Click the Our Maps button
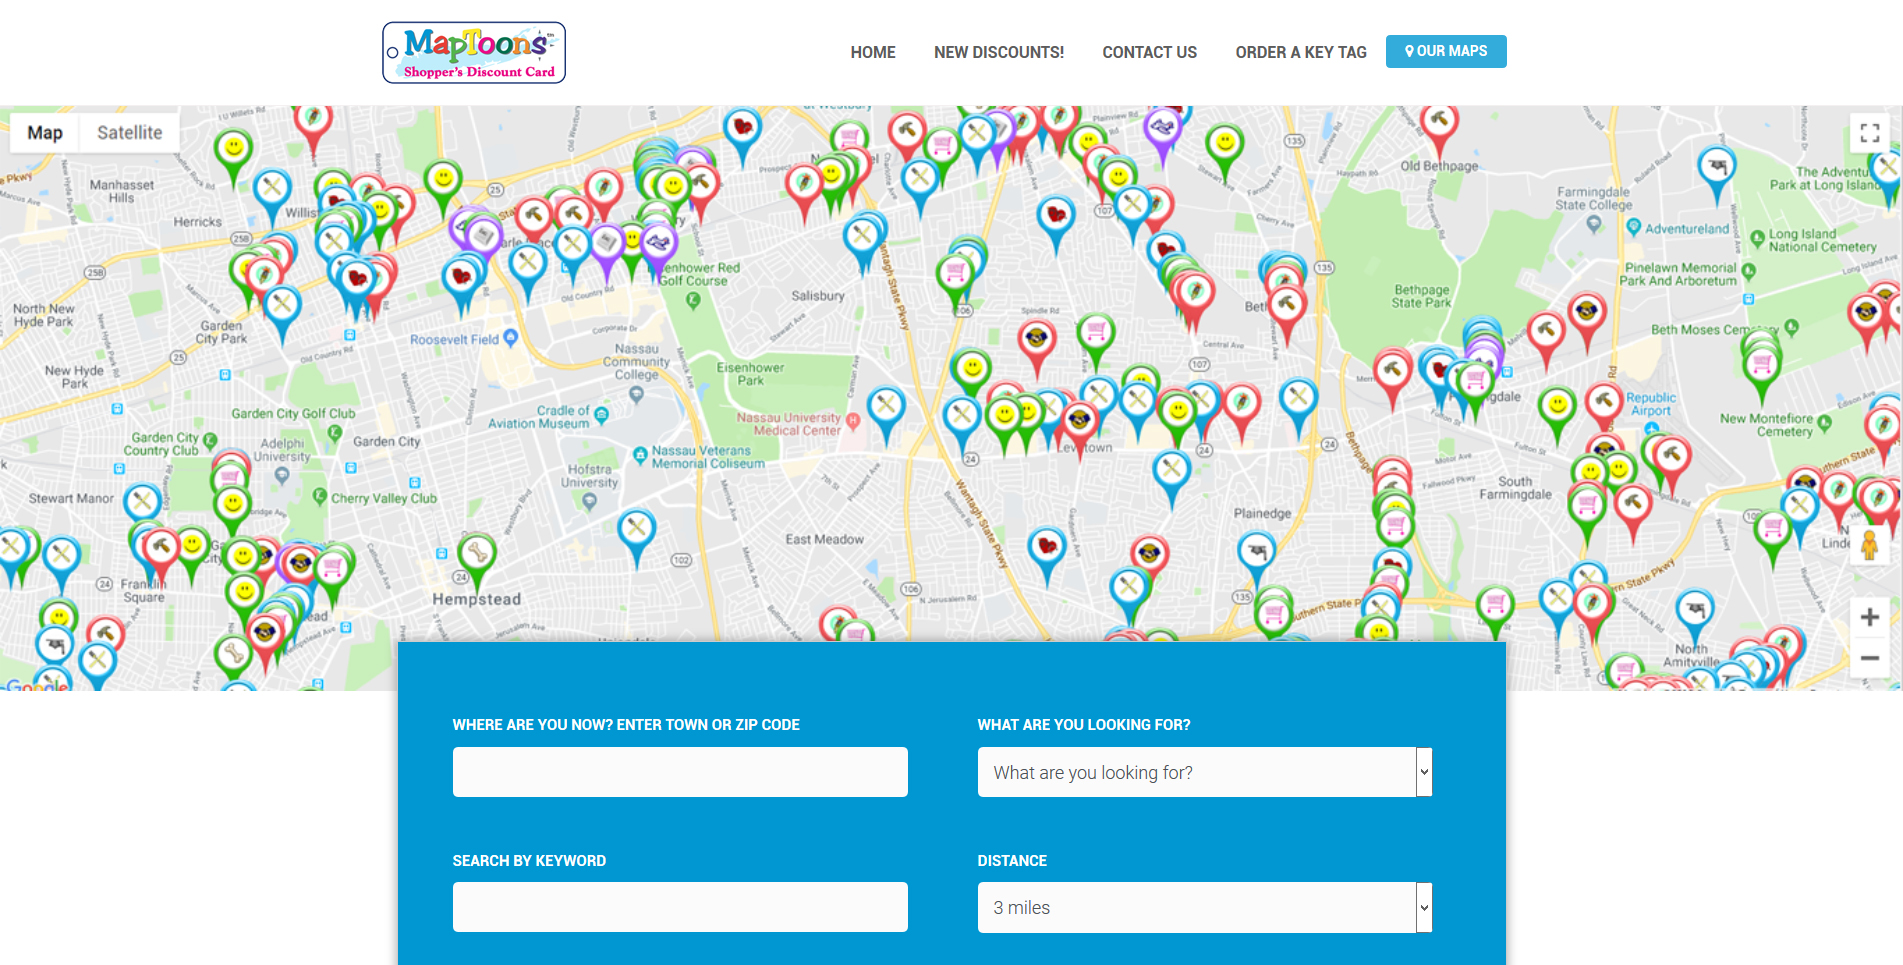Image resolution: width=1903 pixels, height=965 pixels. pyautogui.click(x=1445, y=51)
